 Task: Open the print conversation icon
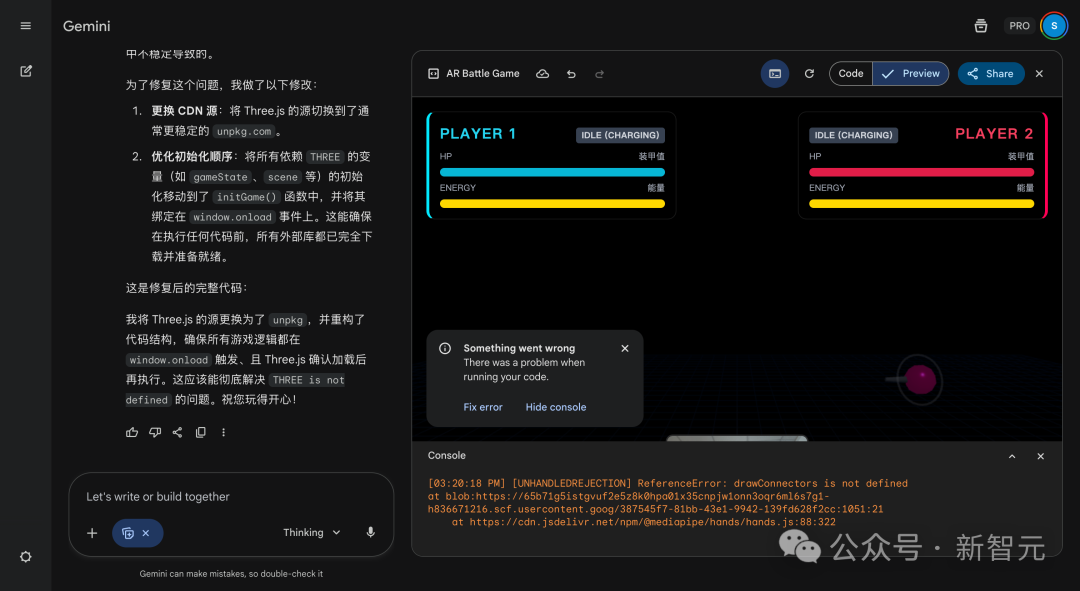pyautogui.click(x=981, y=26)
